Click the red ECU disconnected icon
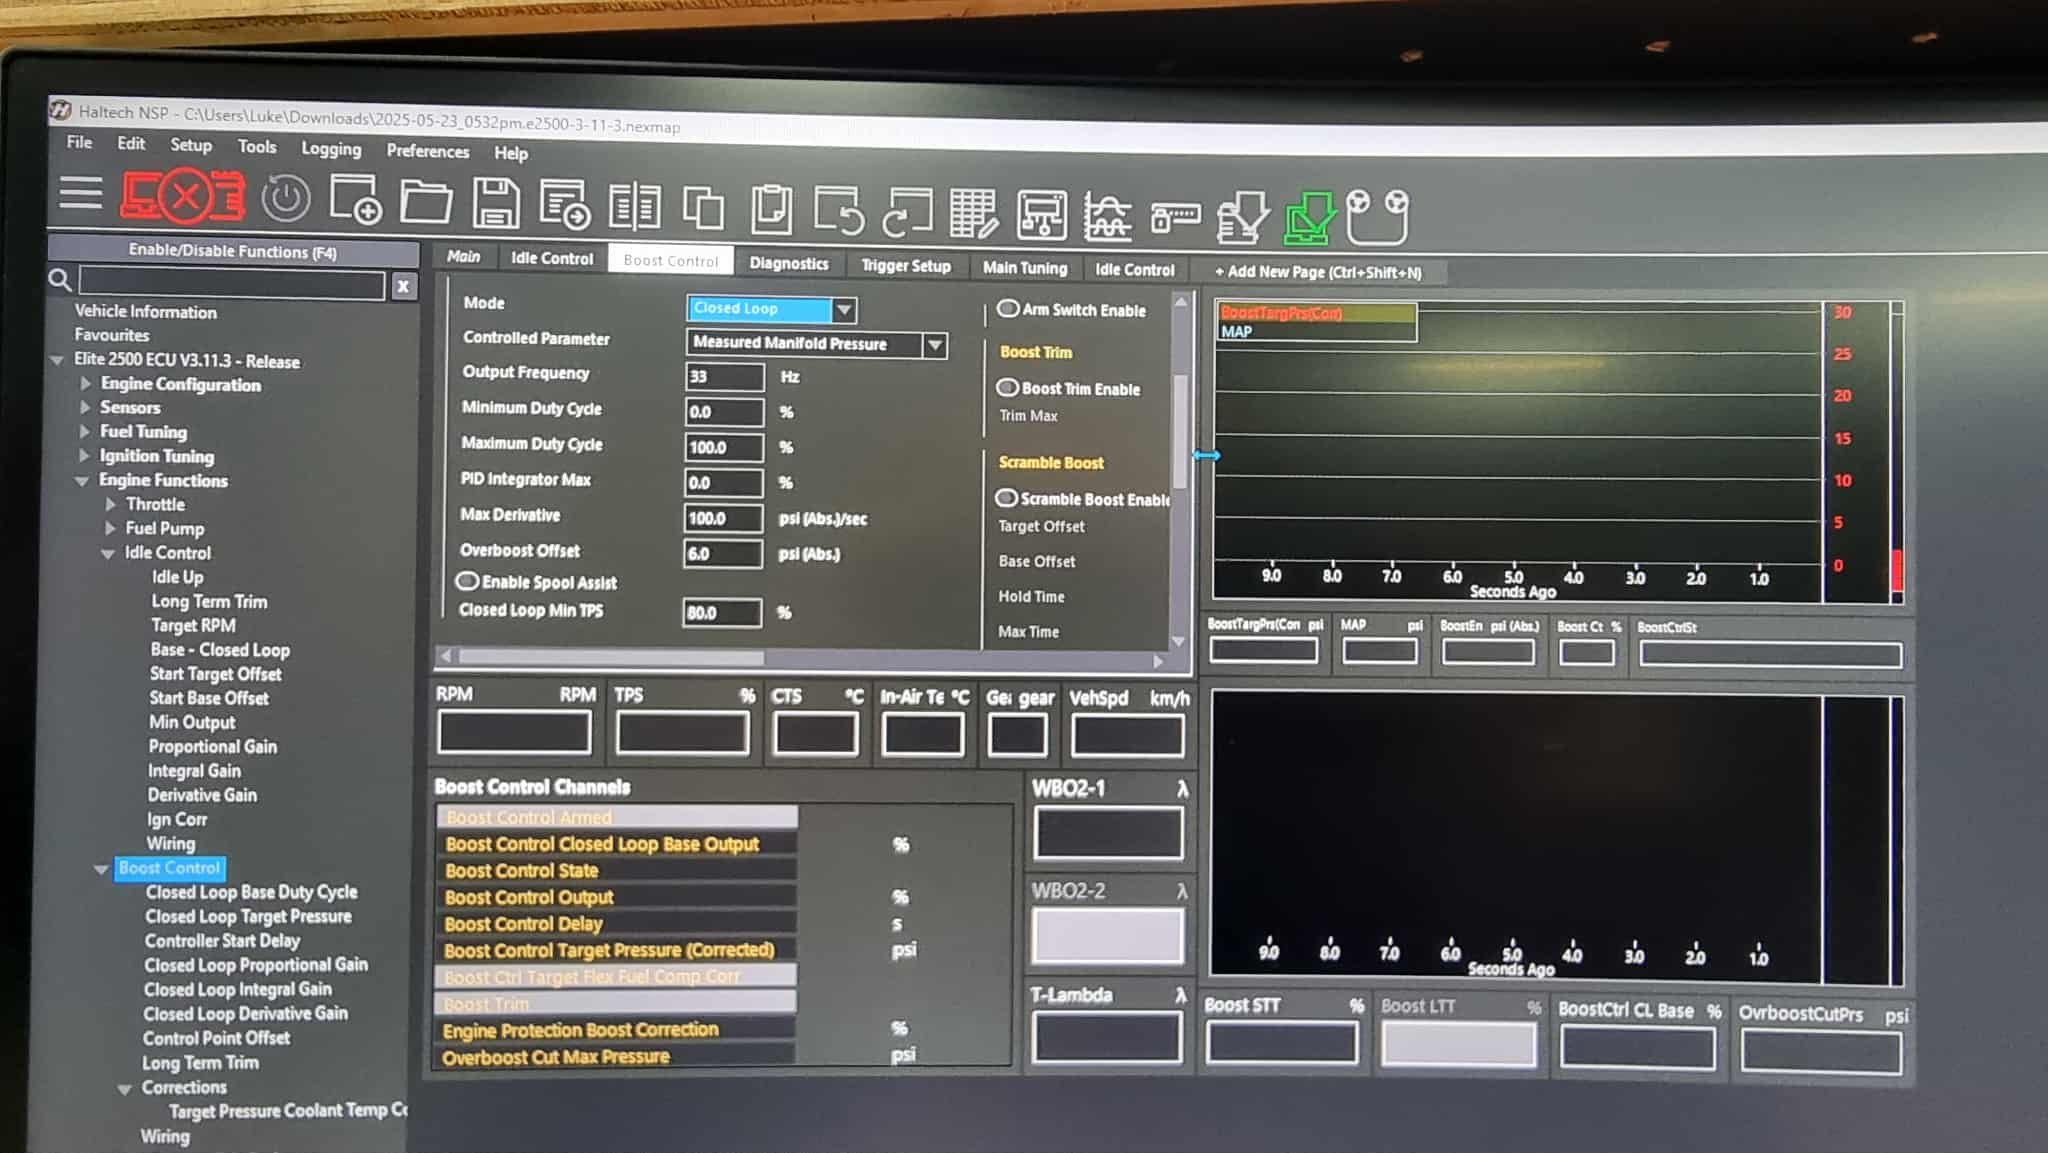This screenshot has height=1153, width=2048. [183, 196]
